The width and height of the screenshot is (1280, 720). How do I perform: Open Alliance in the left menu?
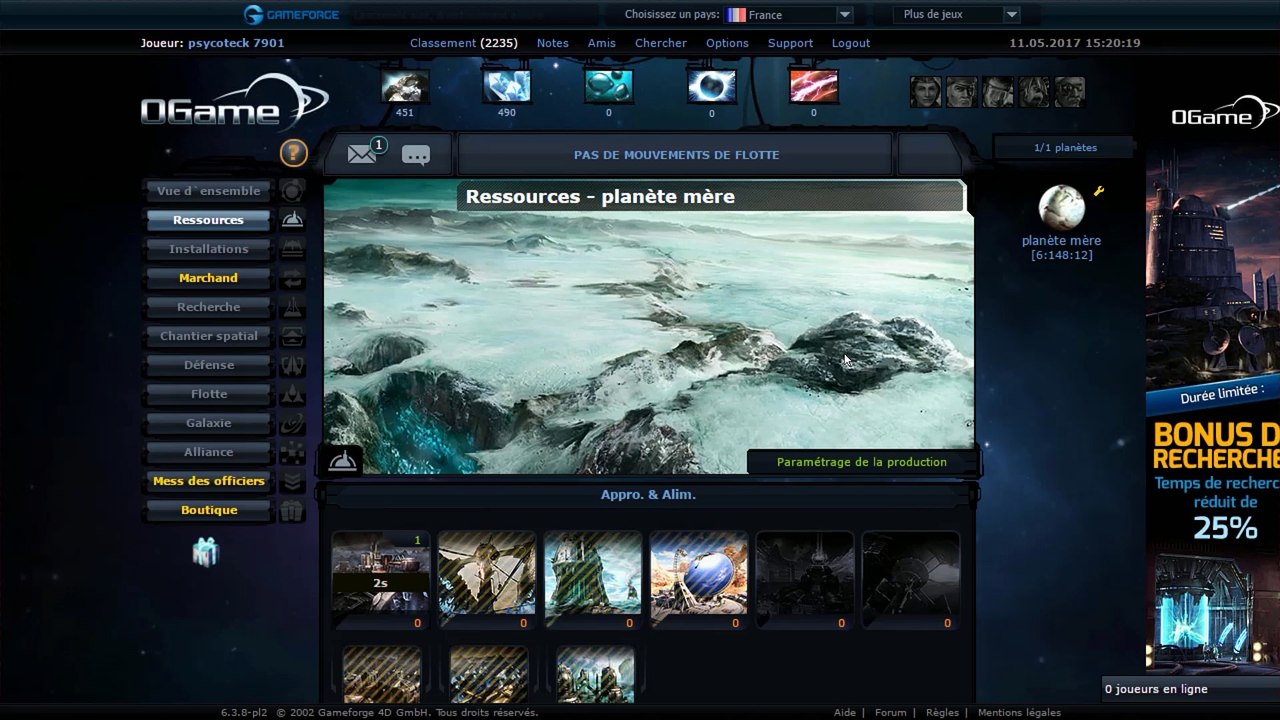(209, 452)
